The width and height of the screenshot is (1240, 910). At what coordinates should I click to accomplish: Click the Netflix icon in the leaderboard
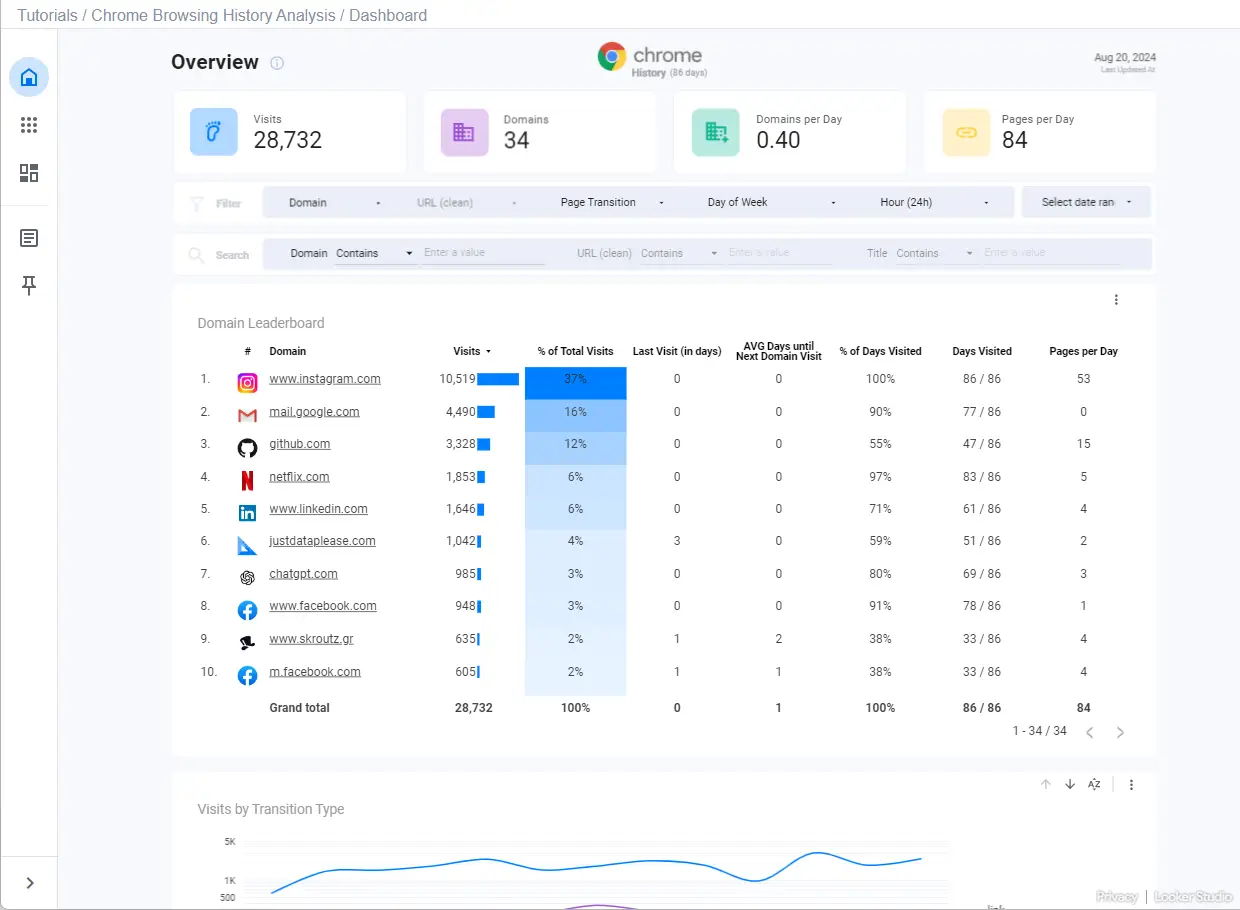pos(247,480)
